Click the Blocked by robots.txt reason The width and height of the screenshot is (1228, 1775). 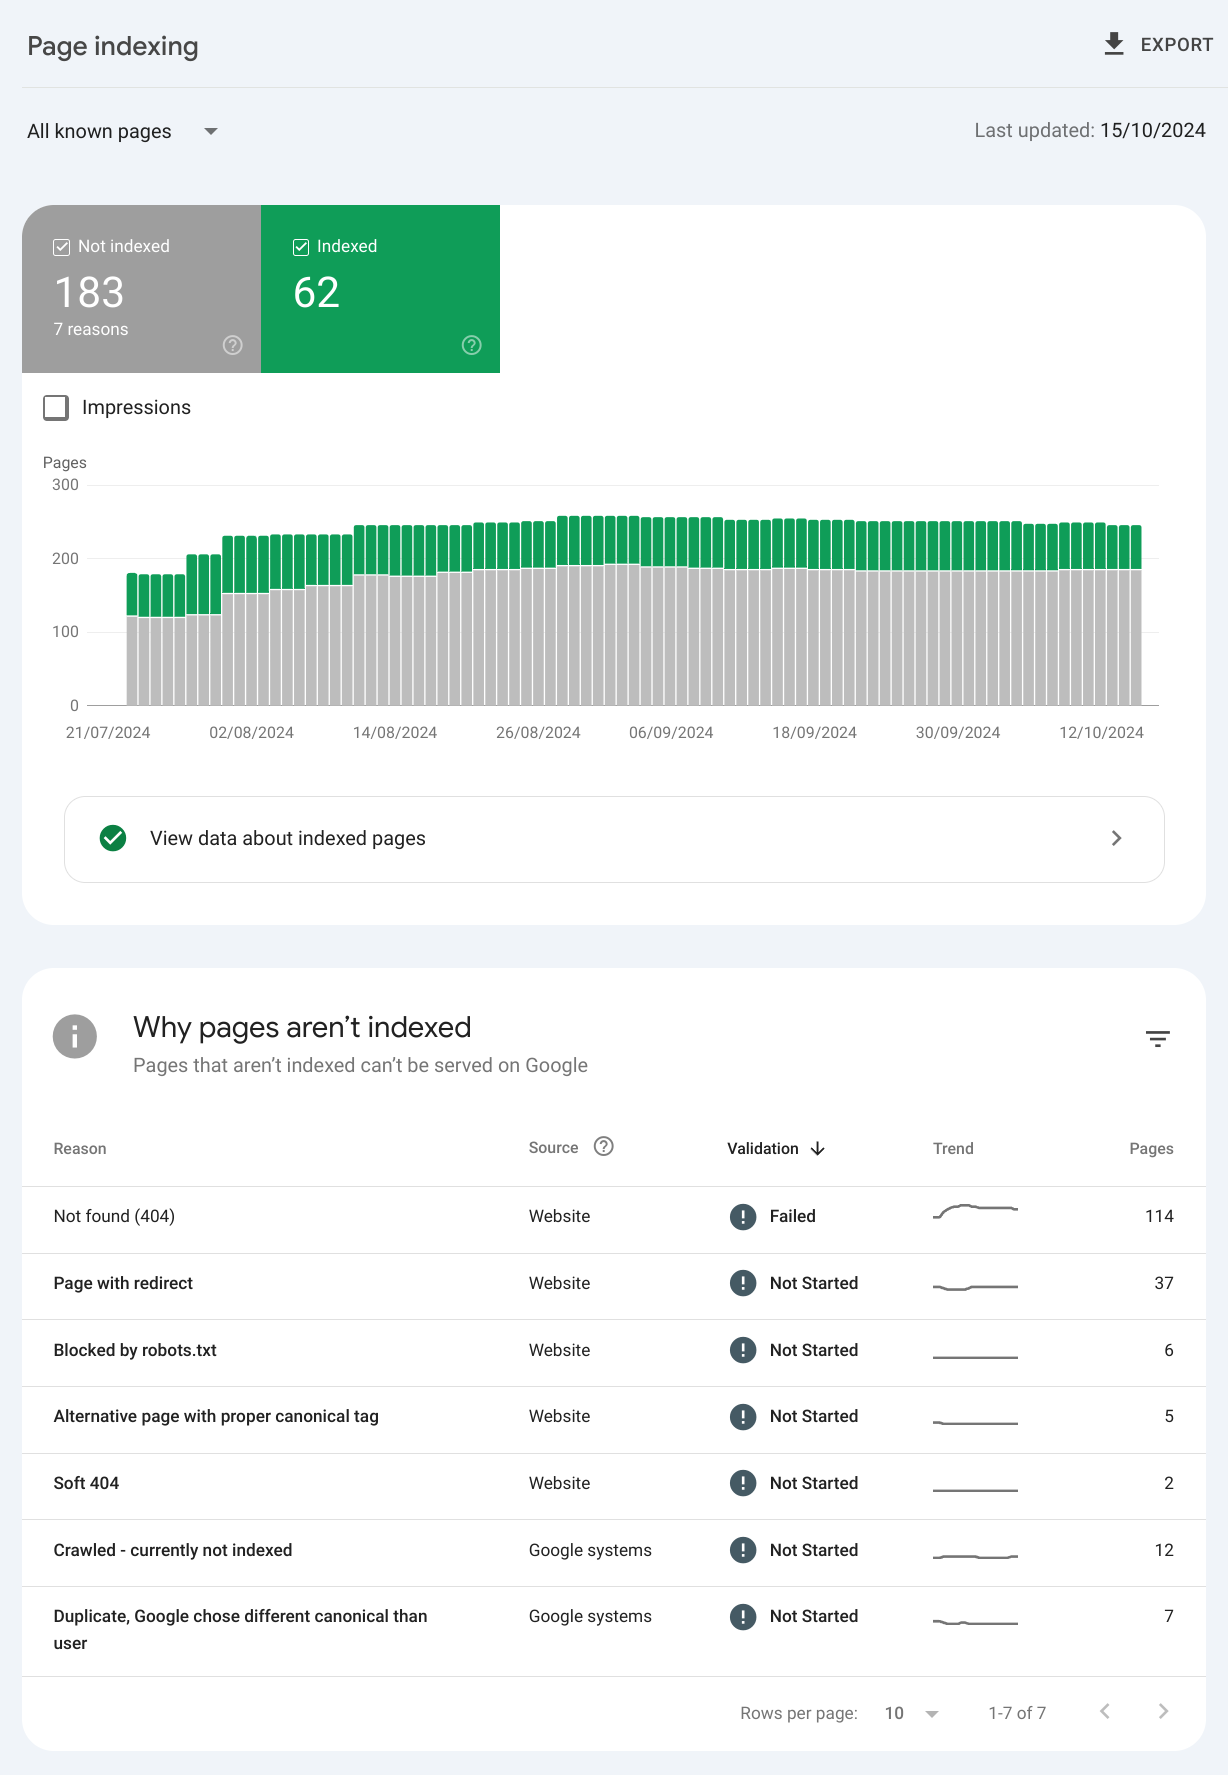pos(135,1350)
